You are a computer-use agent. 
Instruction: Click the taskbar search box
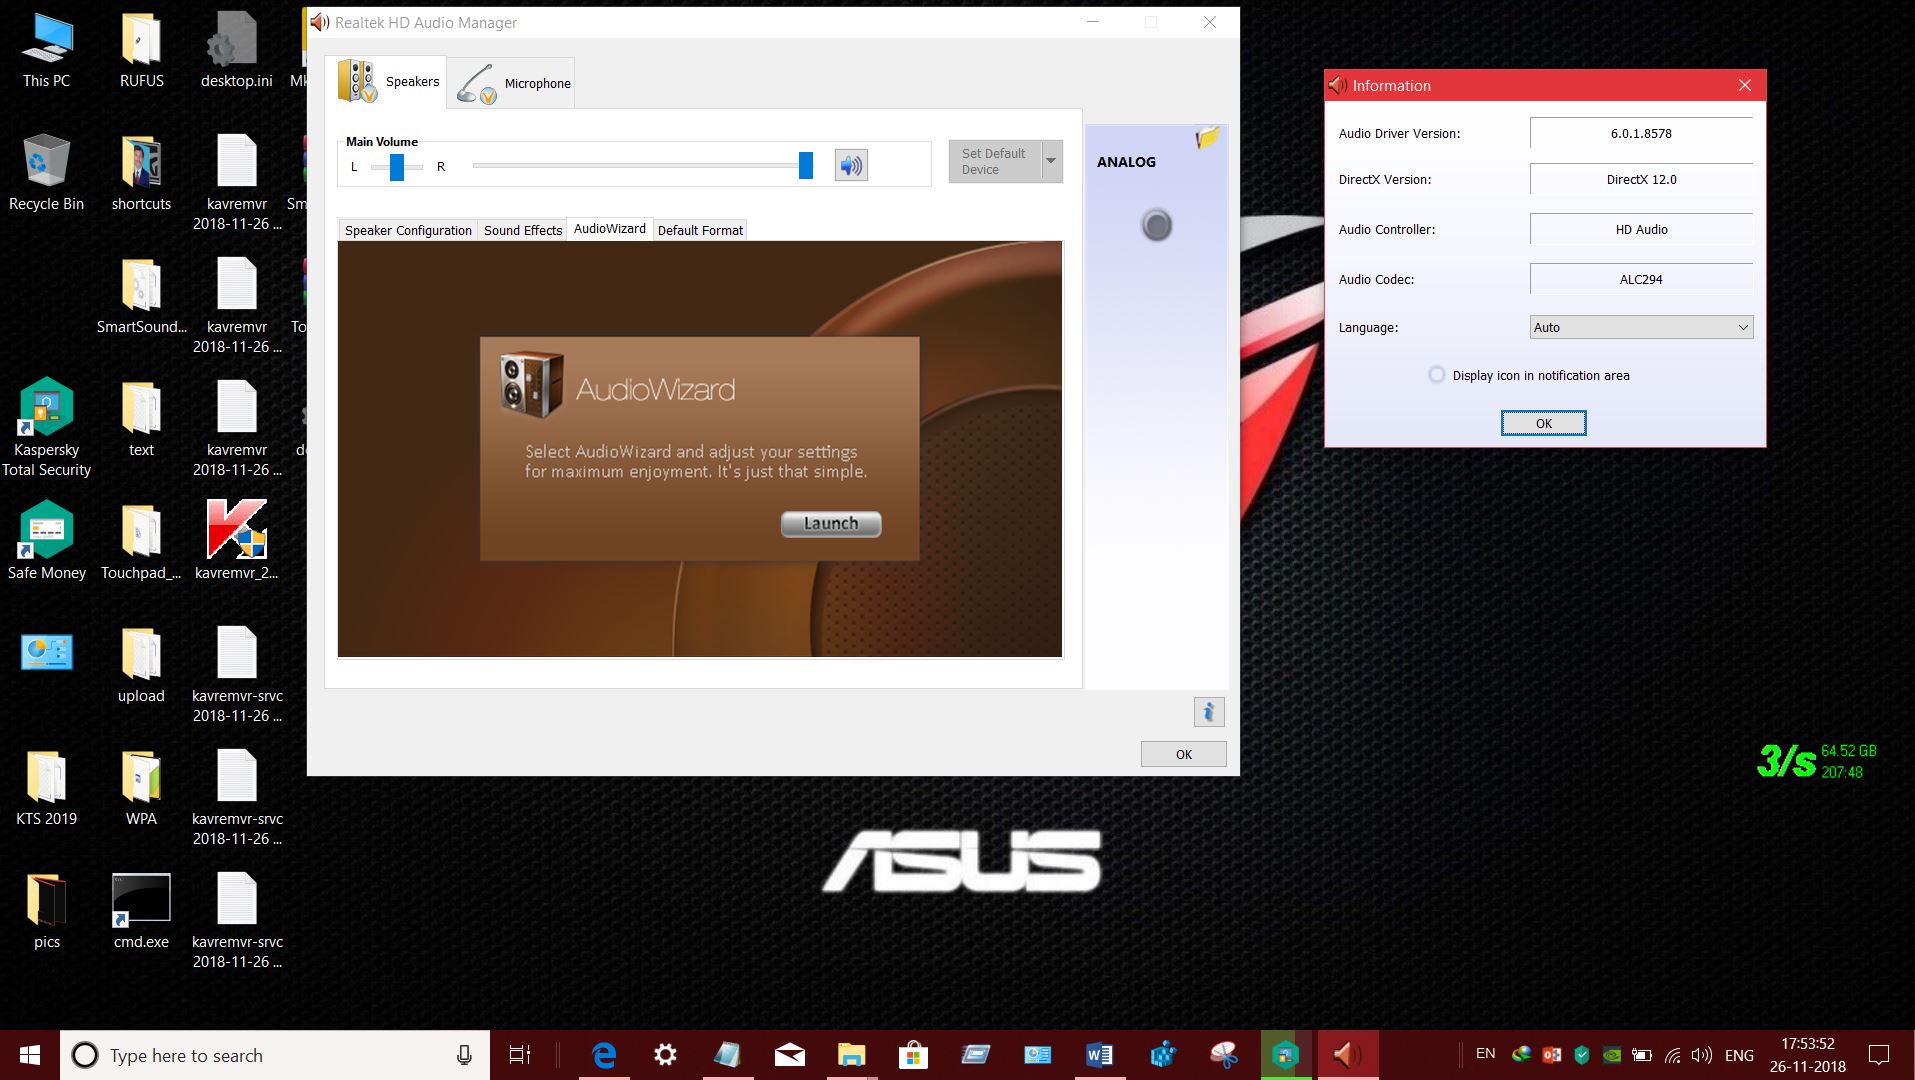275,1055
